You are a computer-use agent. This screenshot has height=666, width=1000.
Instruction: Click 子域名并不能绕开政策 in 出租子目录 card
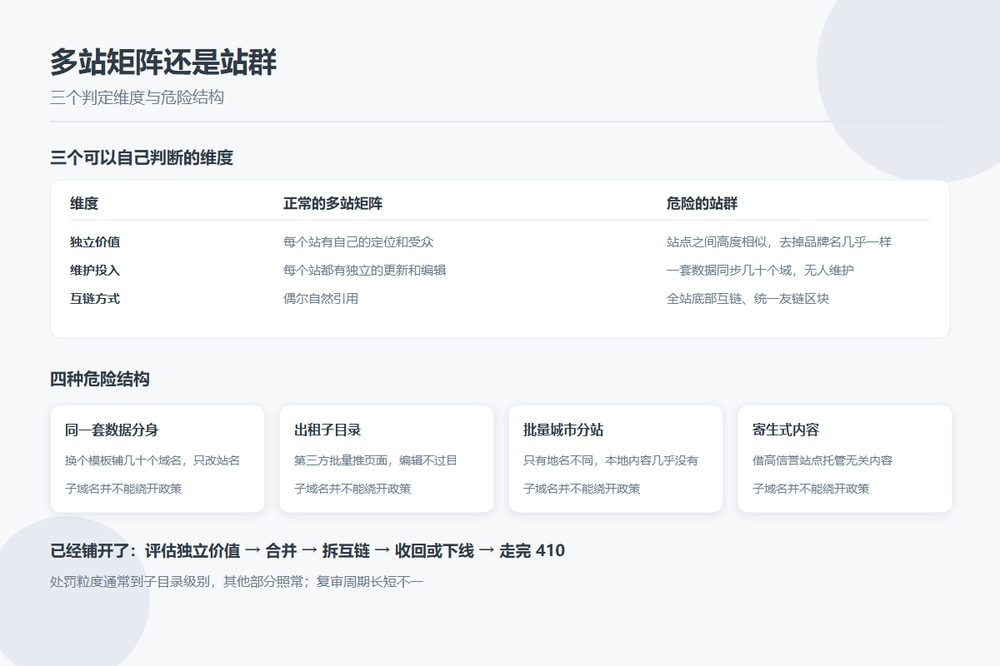353,489
